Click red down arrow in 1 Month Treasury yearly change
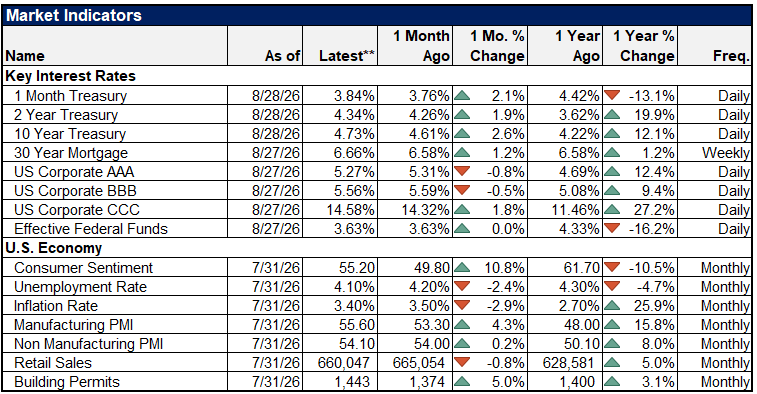The height and width of the screenshot is (394, 757). [612, 95]
